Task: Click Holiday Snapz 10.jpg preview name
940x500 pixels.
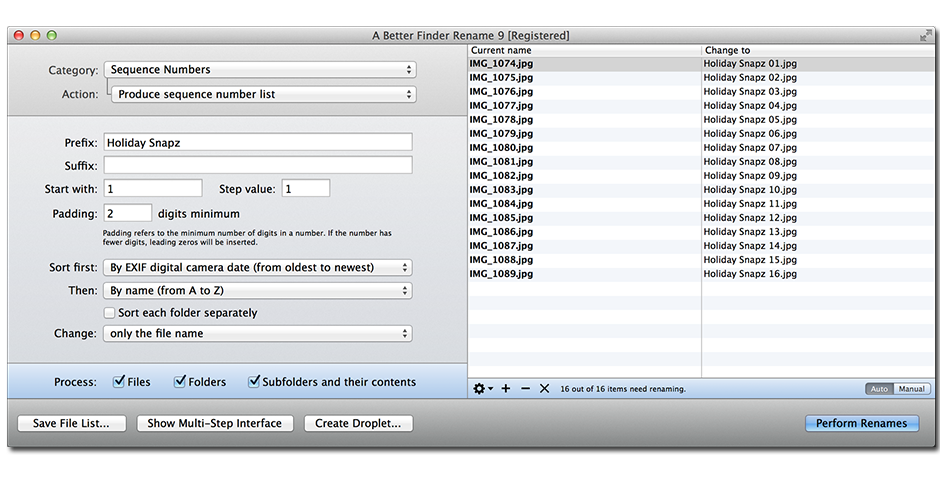Action: (x=750, y=189)
